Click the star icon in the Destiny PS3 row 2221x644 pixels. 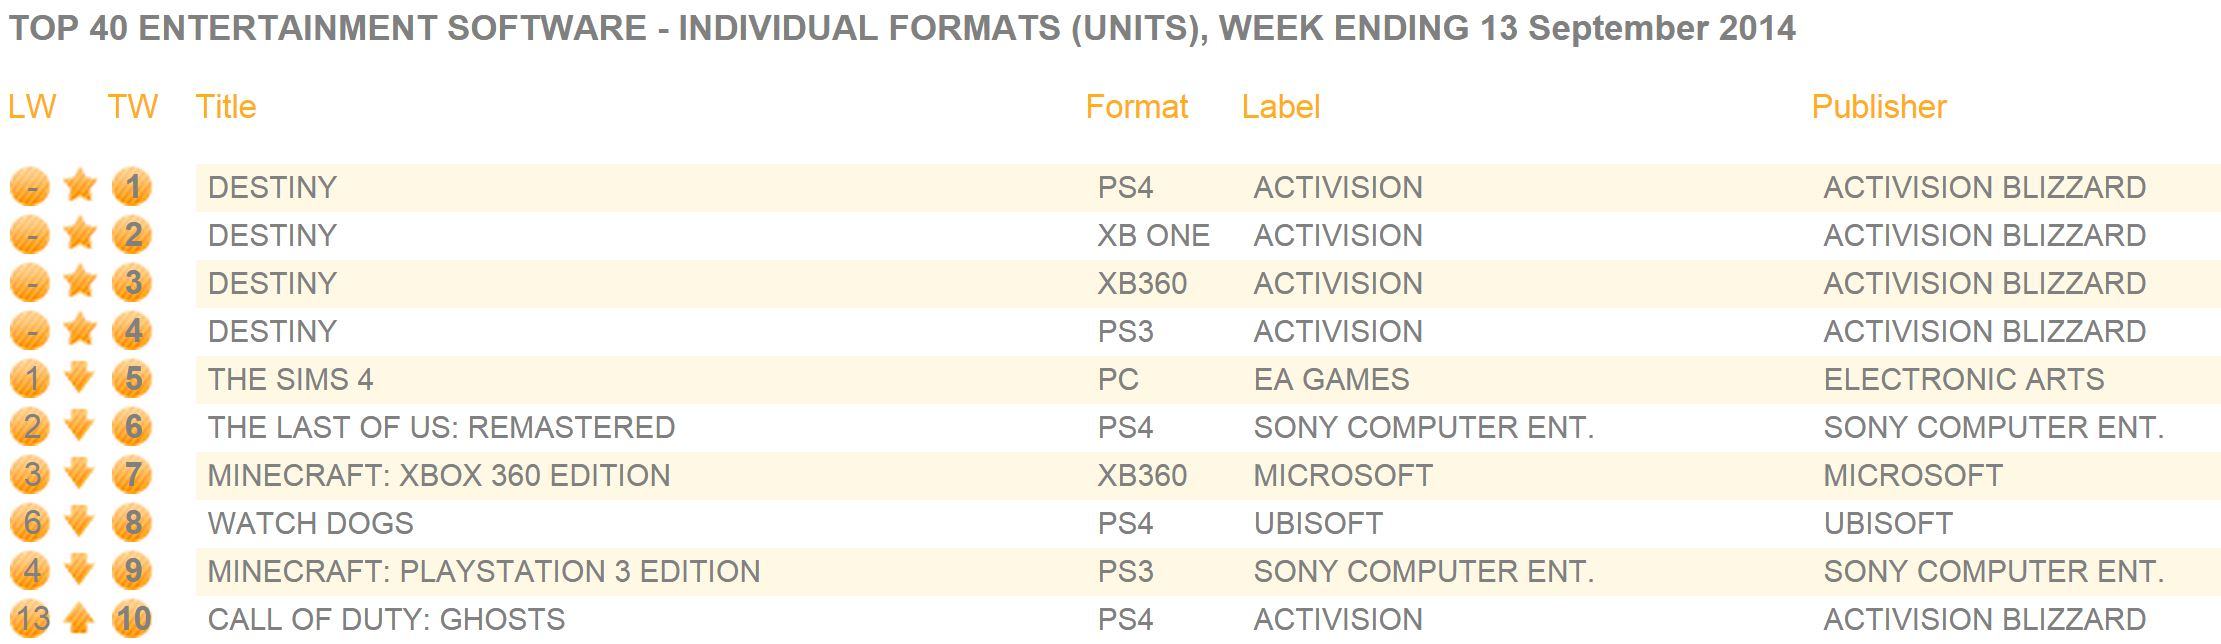(80, 330)
